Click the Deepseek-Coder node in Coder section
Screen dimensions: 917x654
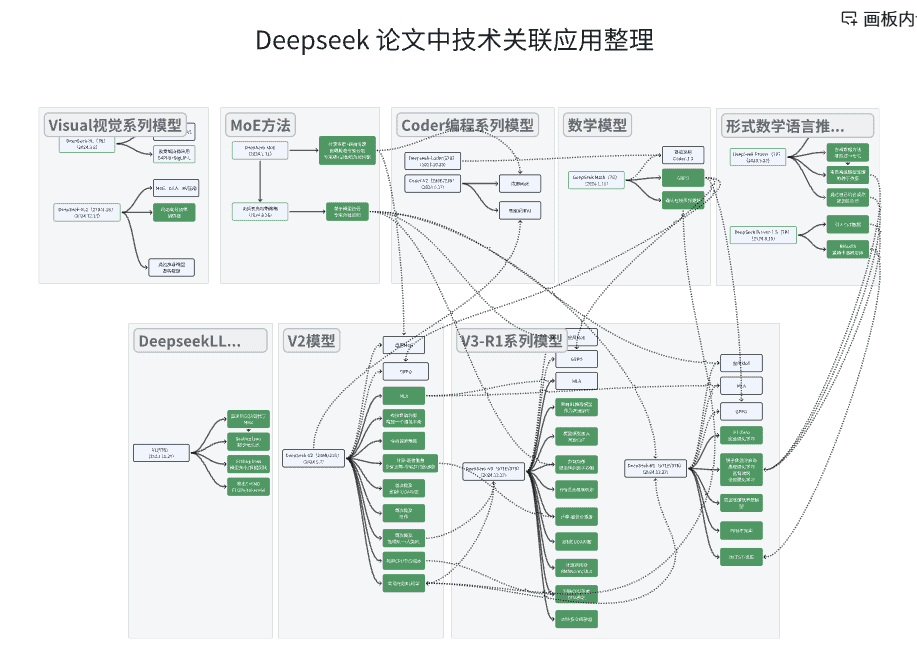pyautogui.click(x=432, y=161)
